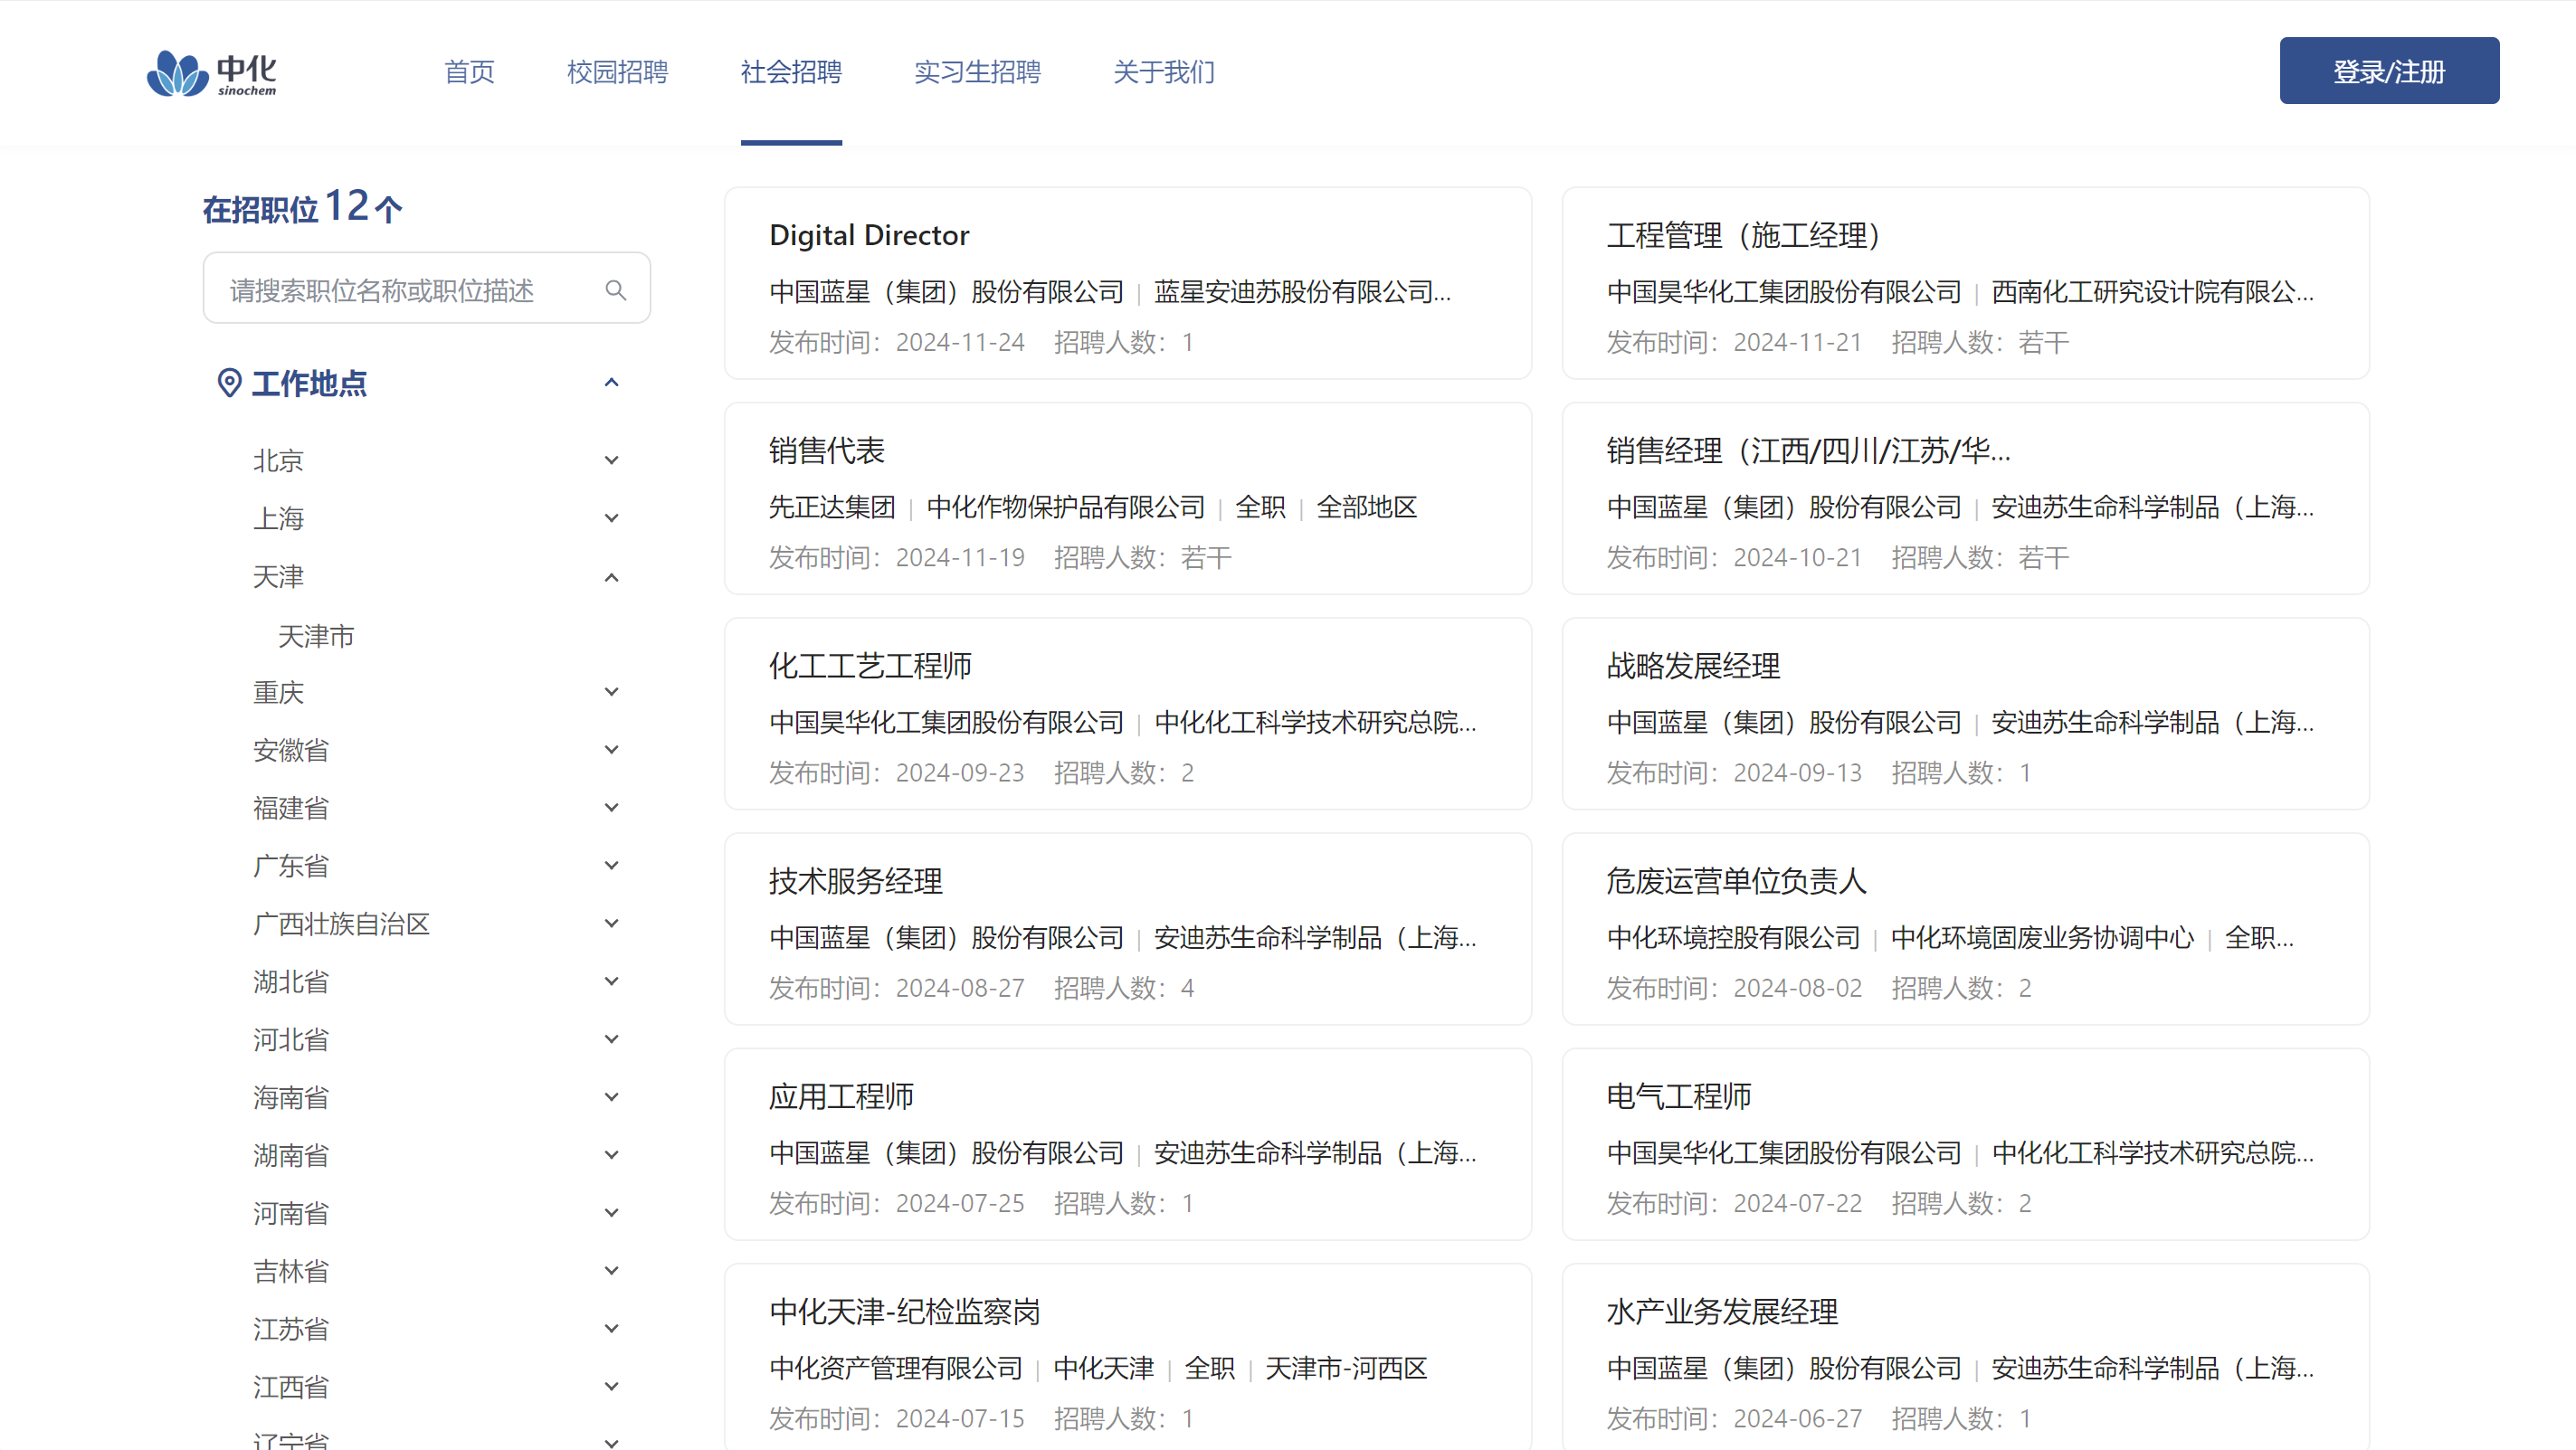Expand the 福建省 location chevron
2576x1450 pixels.
[612, 808]
